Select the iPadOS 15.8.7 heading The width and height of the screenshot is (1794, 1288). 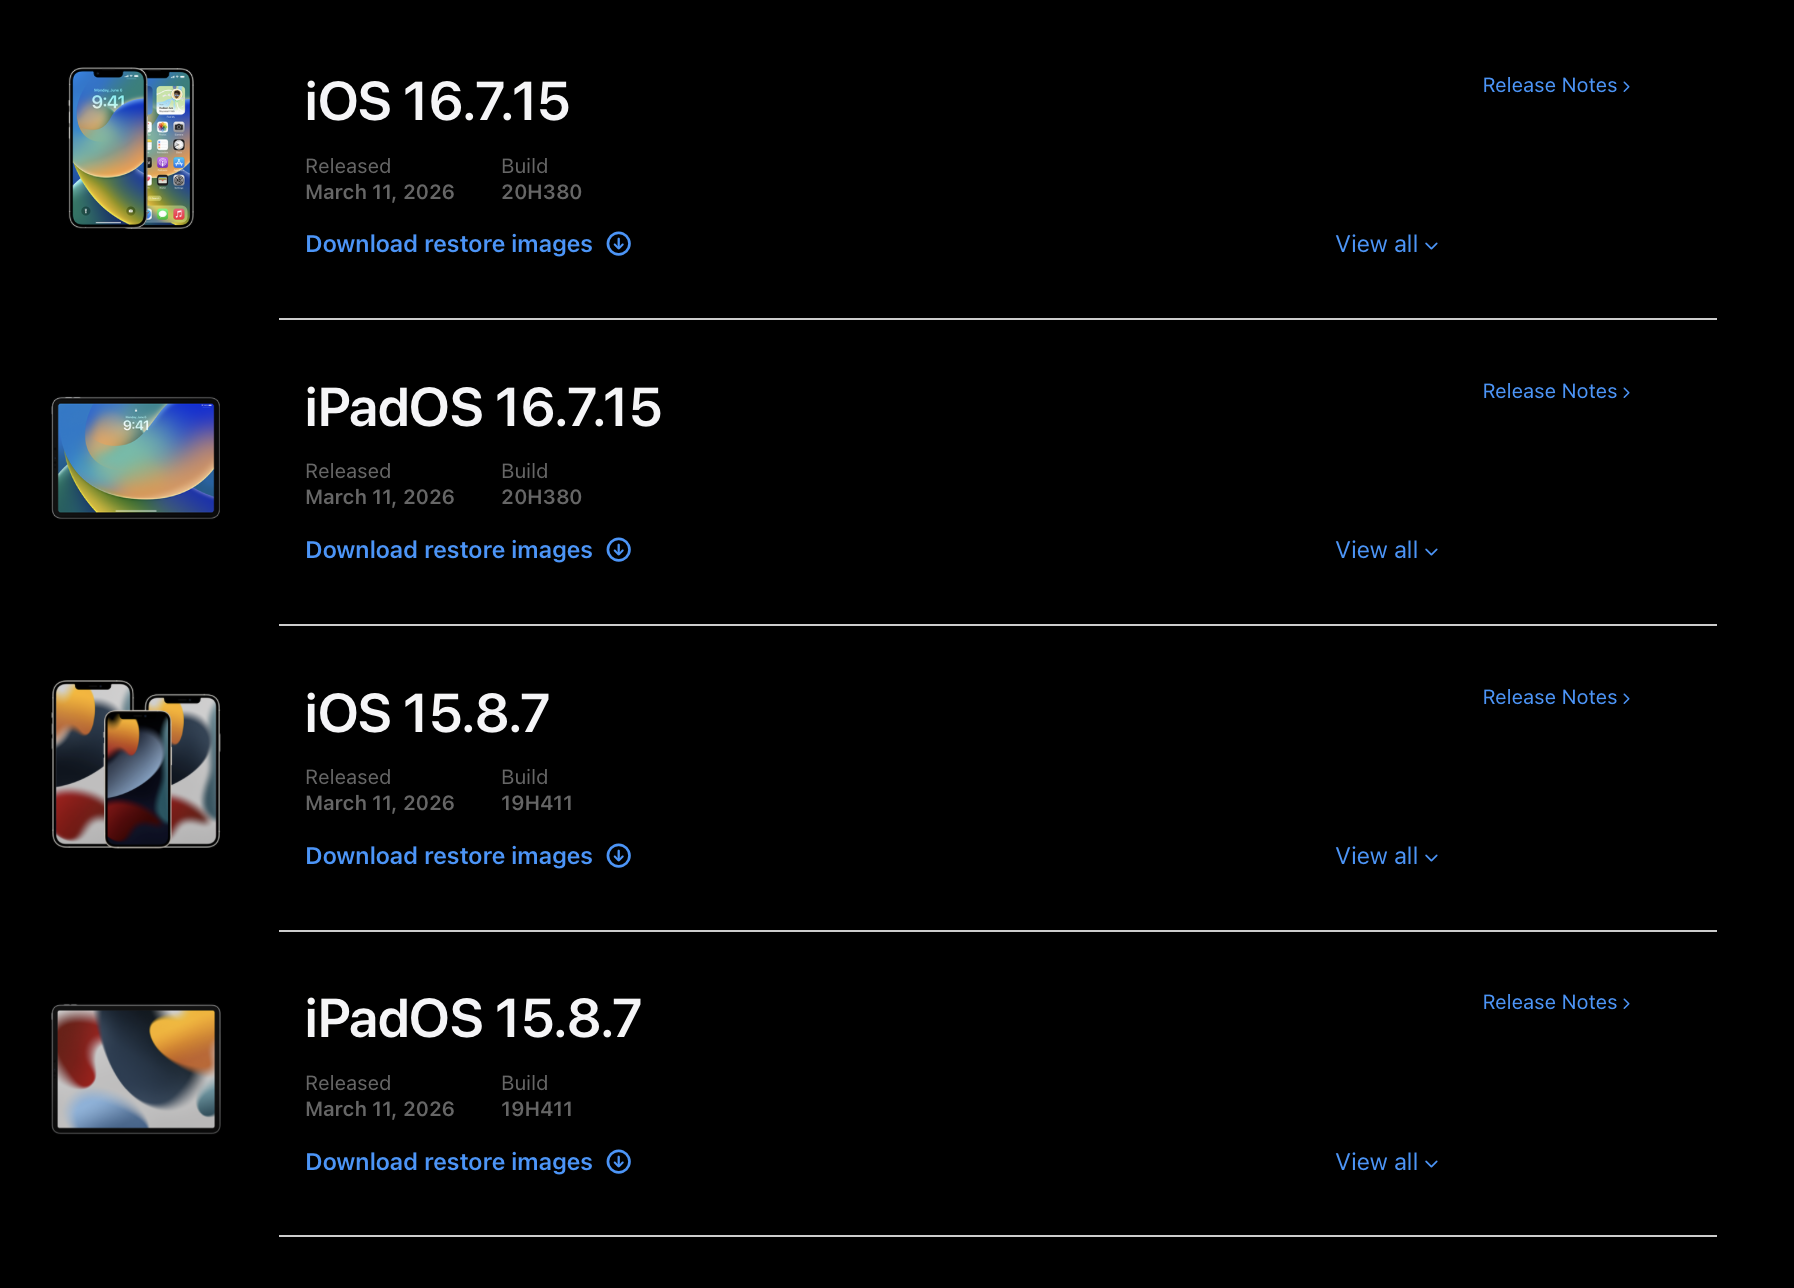click(473, 1019)
